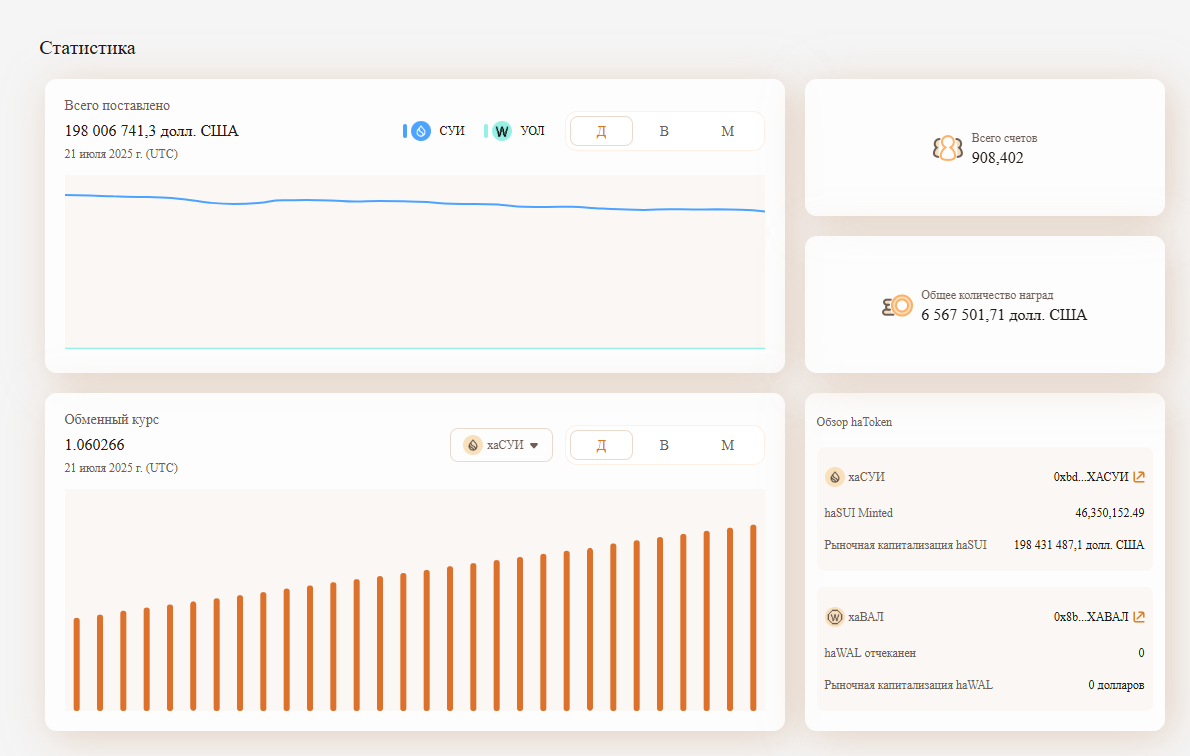Viewport: 1190px width, 756px height.
Task: Click the total accounts people icon
Action: pyautogui.click(x=948, y=148)
